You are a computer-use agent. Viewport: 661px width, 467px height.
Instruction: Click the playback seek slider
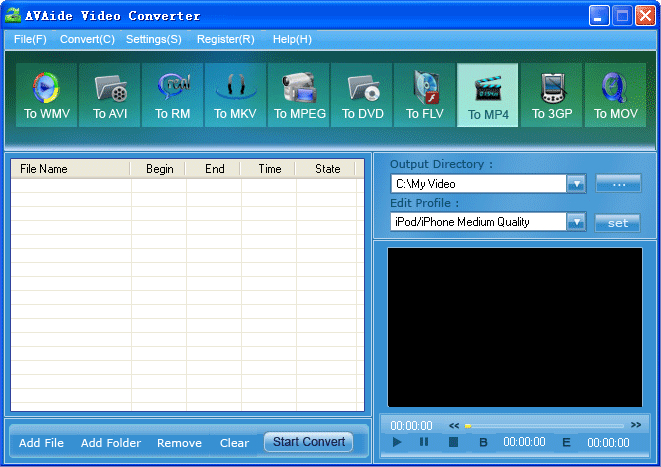click(545, 426)
